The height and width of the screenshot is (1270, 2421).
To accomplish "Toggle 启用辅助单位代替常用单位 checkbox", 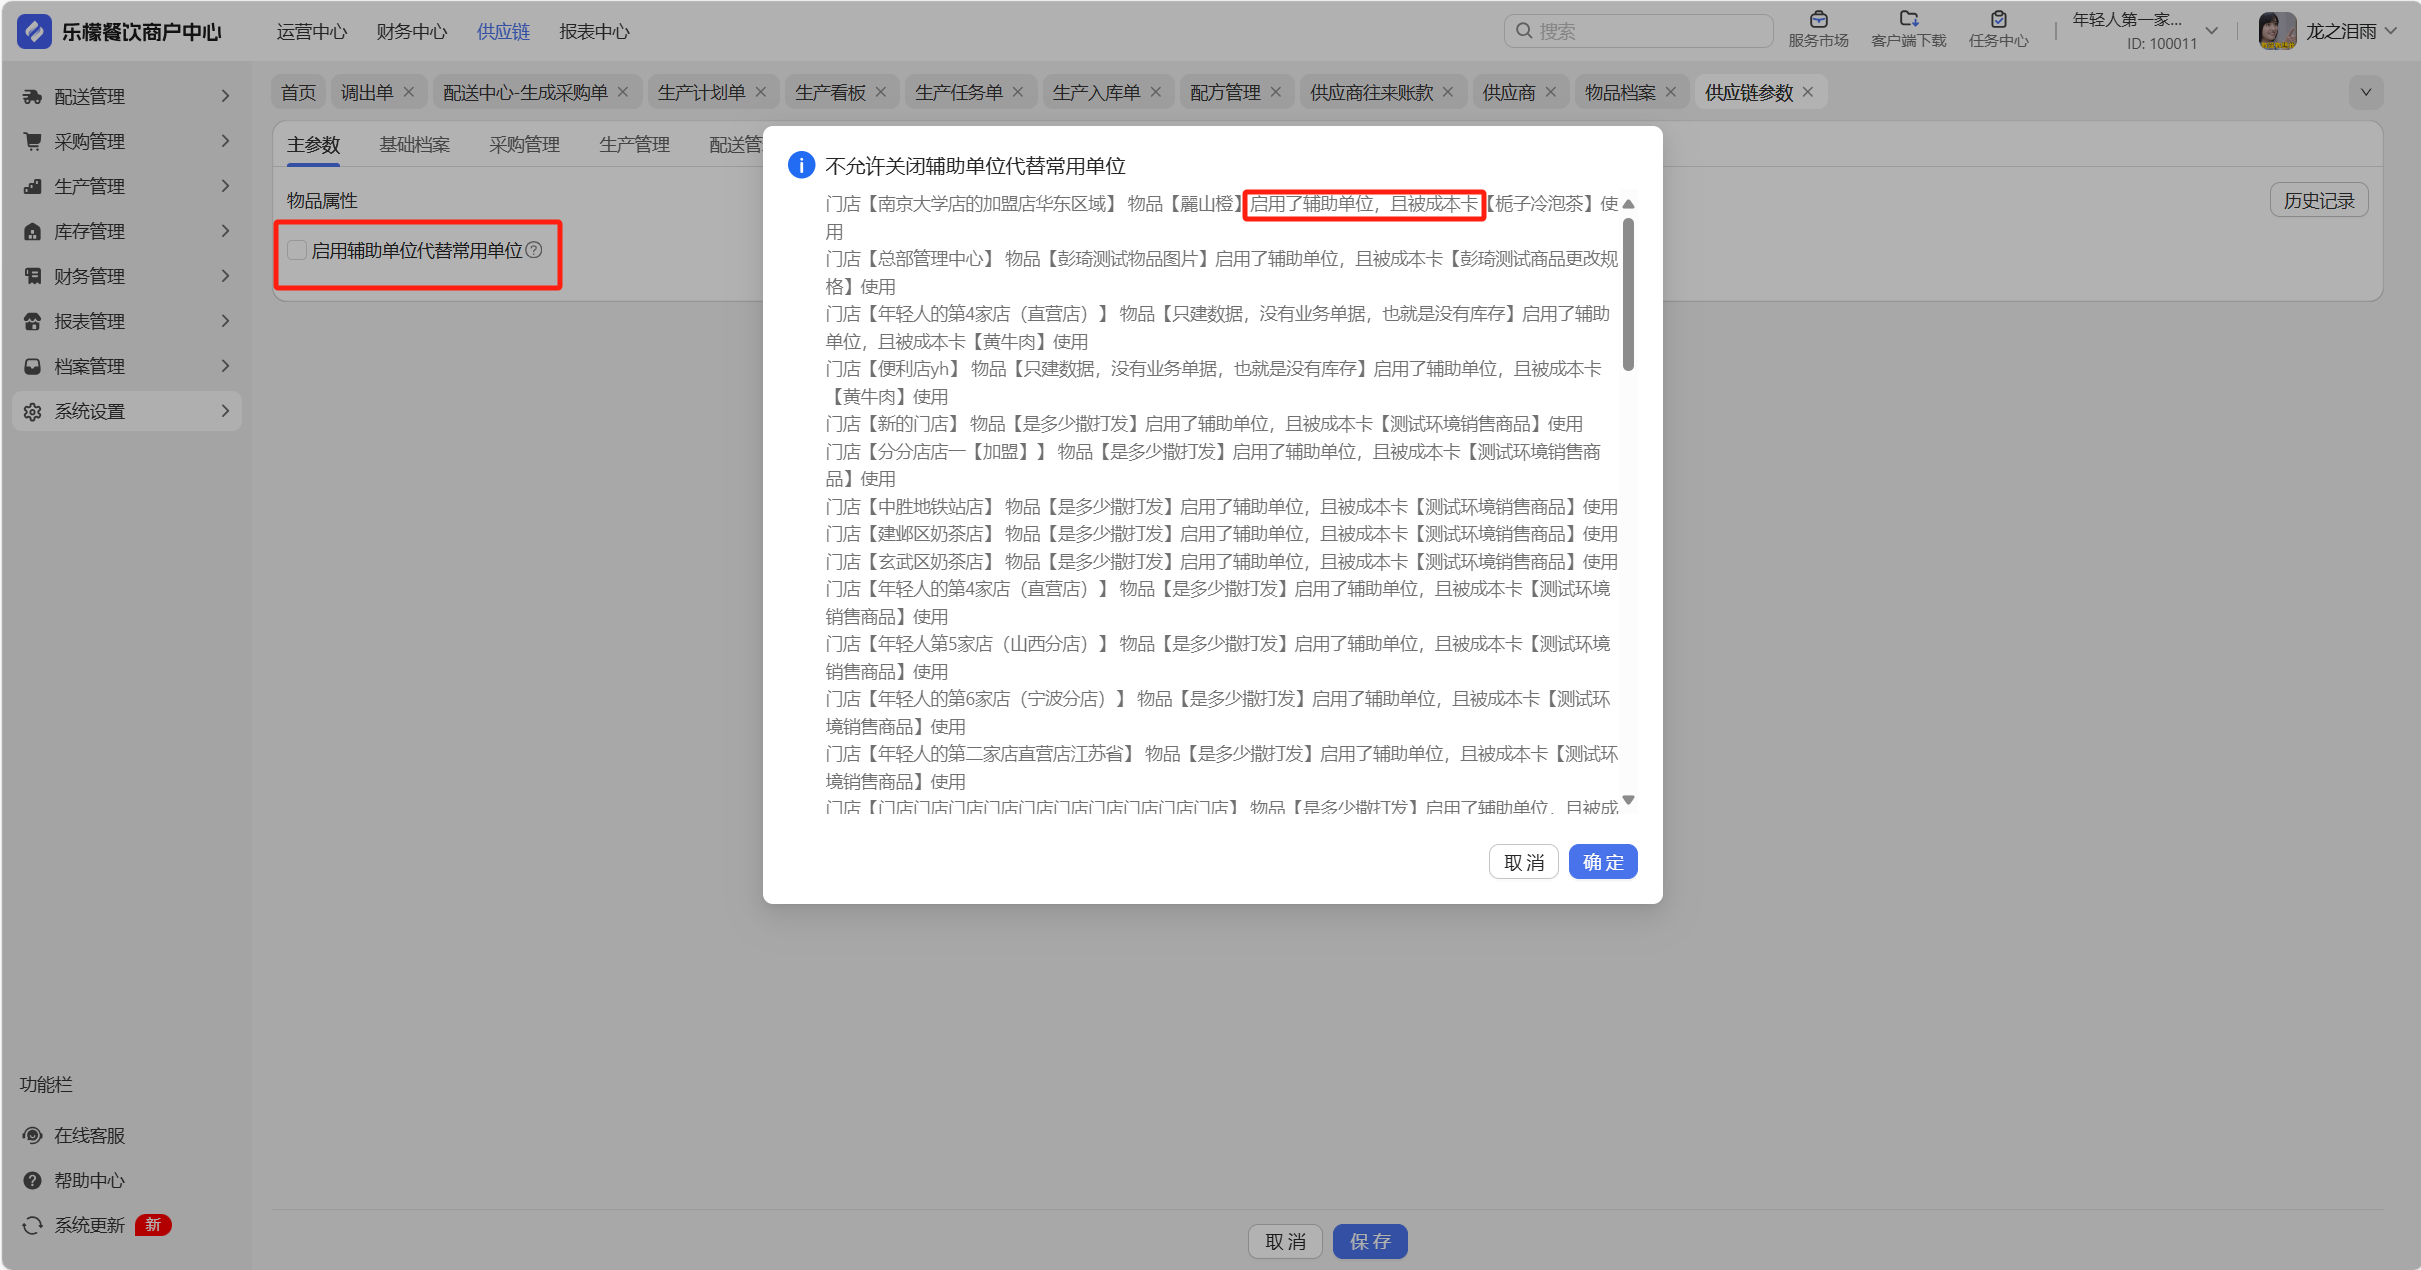I will point(297,250).
